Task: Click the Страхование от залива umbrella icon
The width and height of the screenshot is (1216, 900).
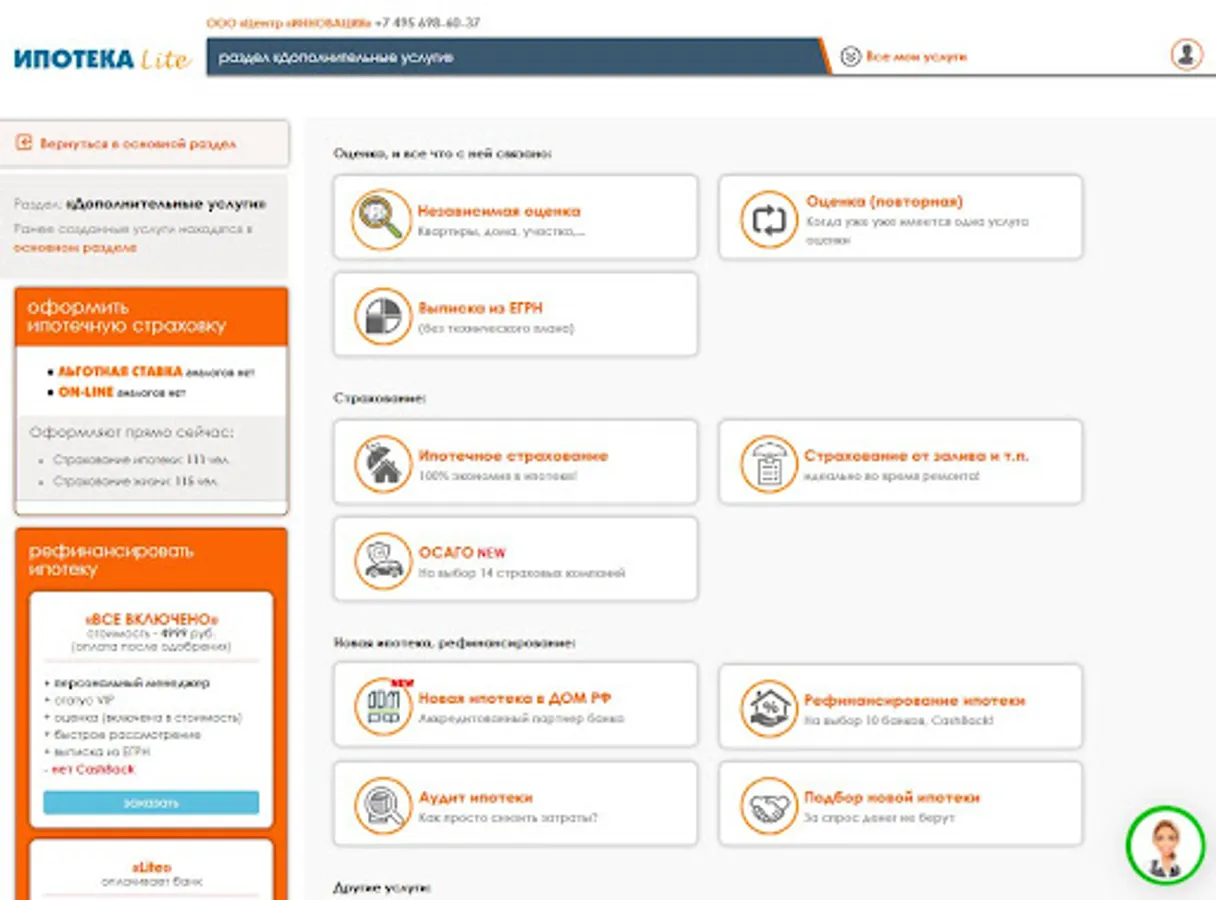Action: [769, 463]
